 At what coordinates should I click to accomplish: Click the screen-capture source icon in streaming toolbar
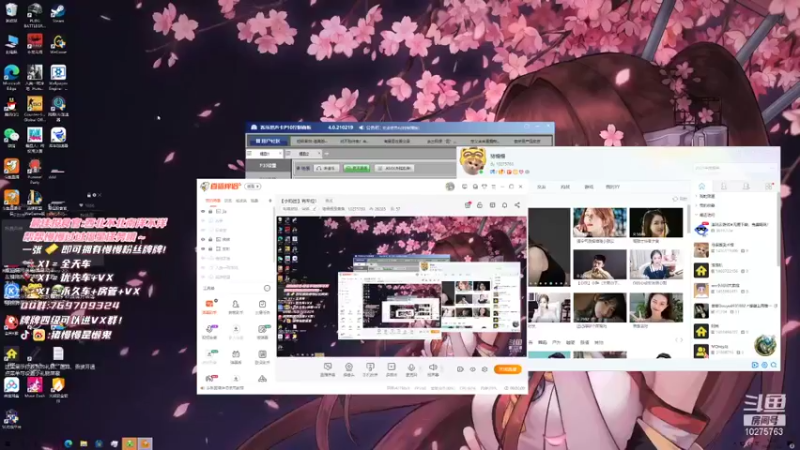328,367
